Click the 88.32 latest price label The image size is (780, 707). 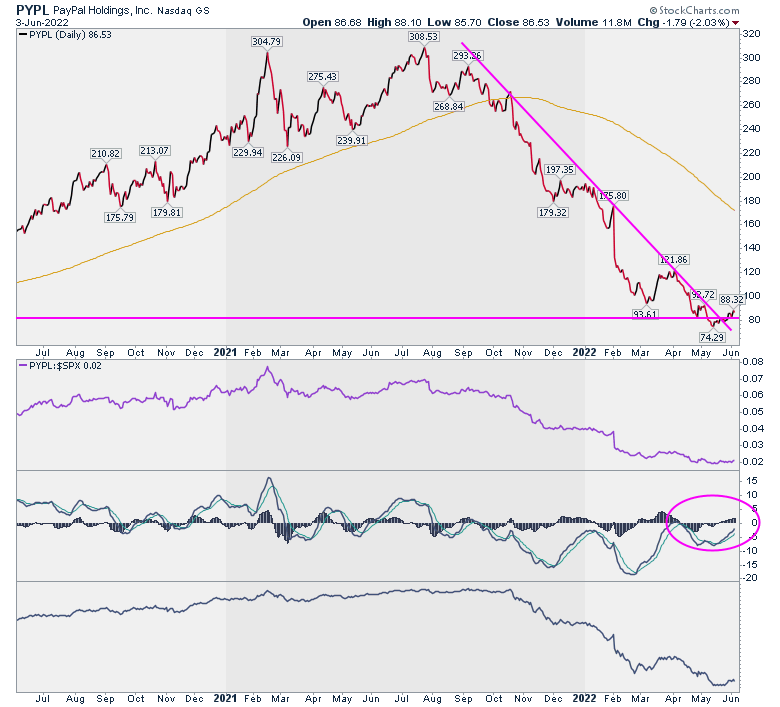click(x=732, y=300)
